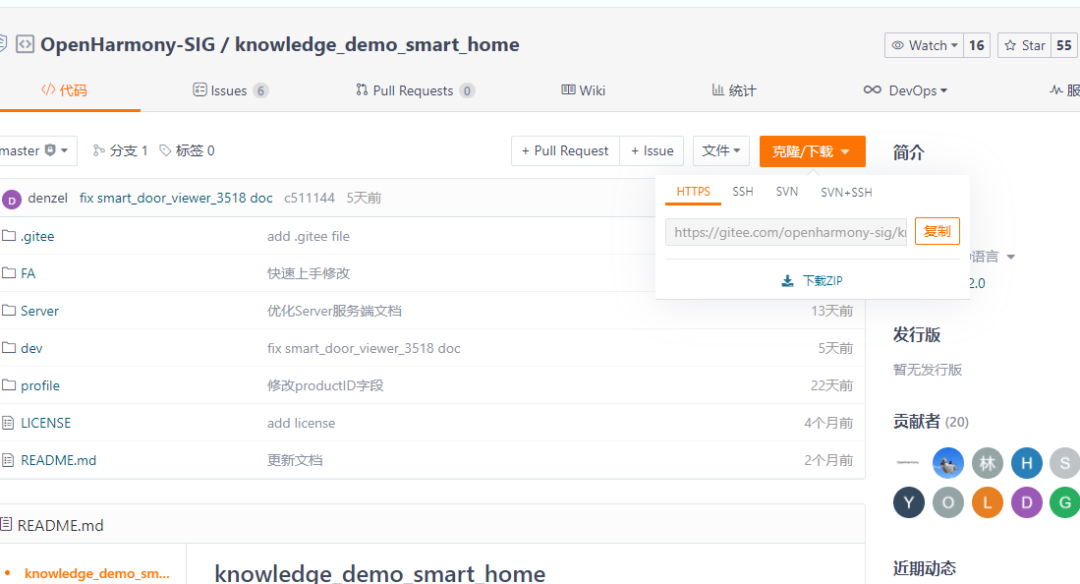The height and width of the screenshot is (584, 1080).
Task: Open contributor avatar with letter Y
Action: (x=908, y=503)
